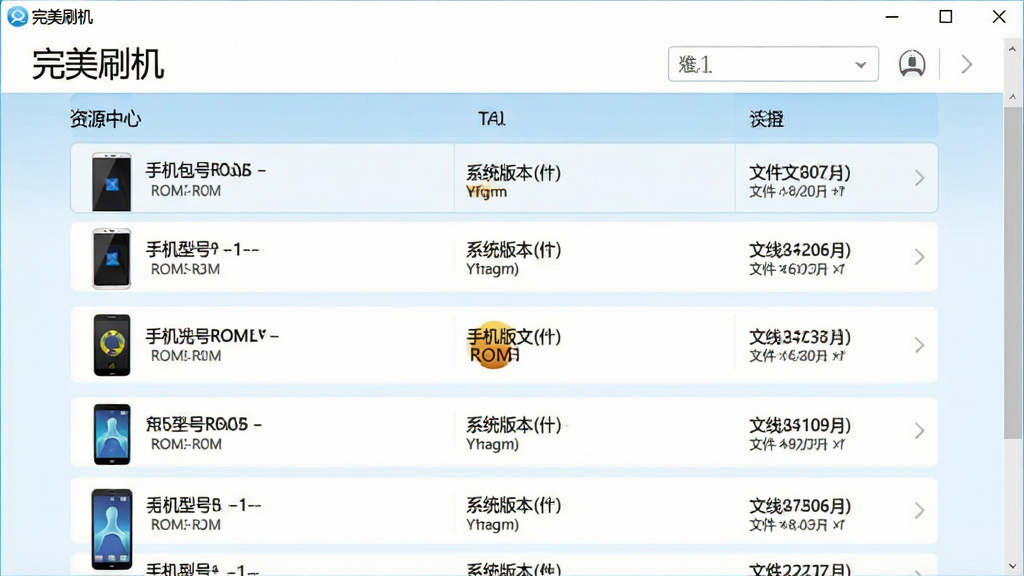
Task: Click scrollbar down arrow at bottom right
Action: click(1013, 566)
